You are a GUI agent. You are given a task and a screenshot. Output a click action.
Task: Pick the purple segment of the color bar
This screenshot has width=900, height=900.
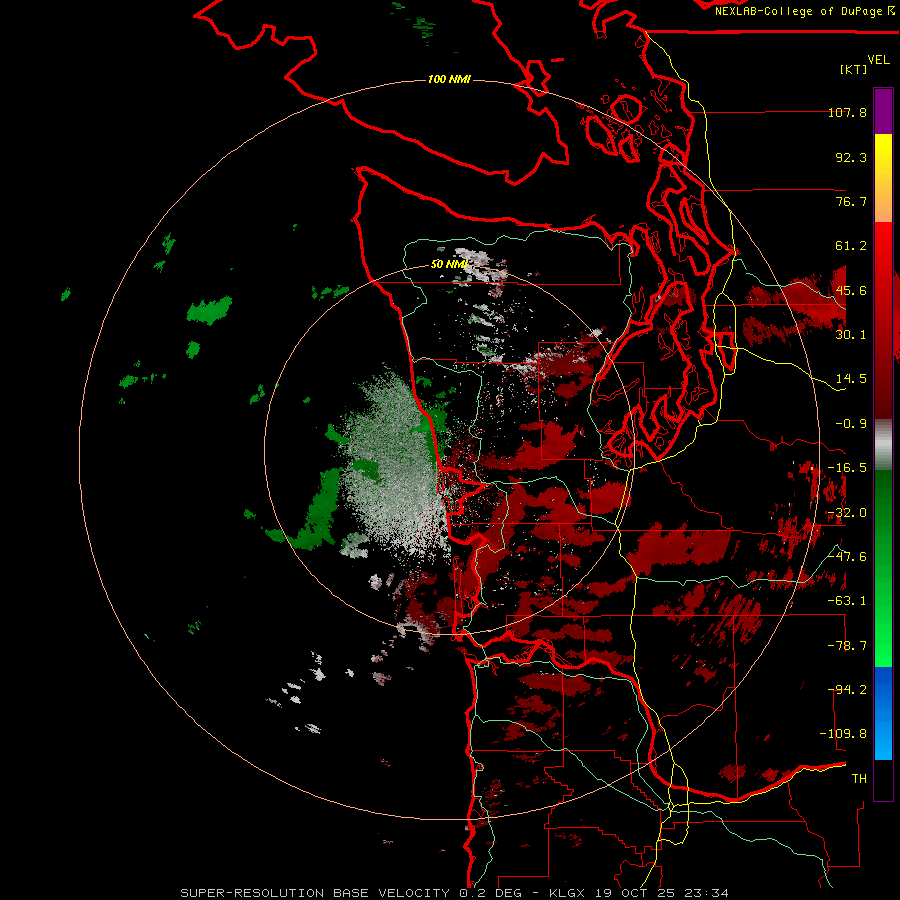(883, 111)
